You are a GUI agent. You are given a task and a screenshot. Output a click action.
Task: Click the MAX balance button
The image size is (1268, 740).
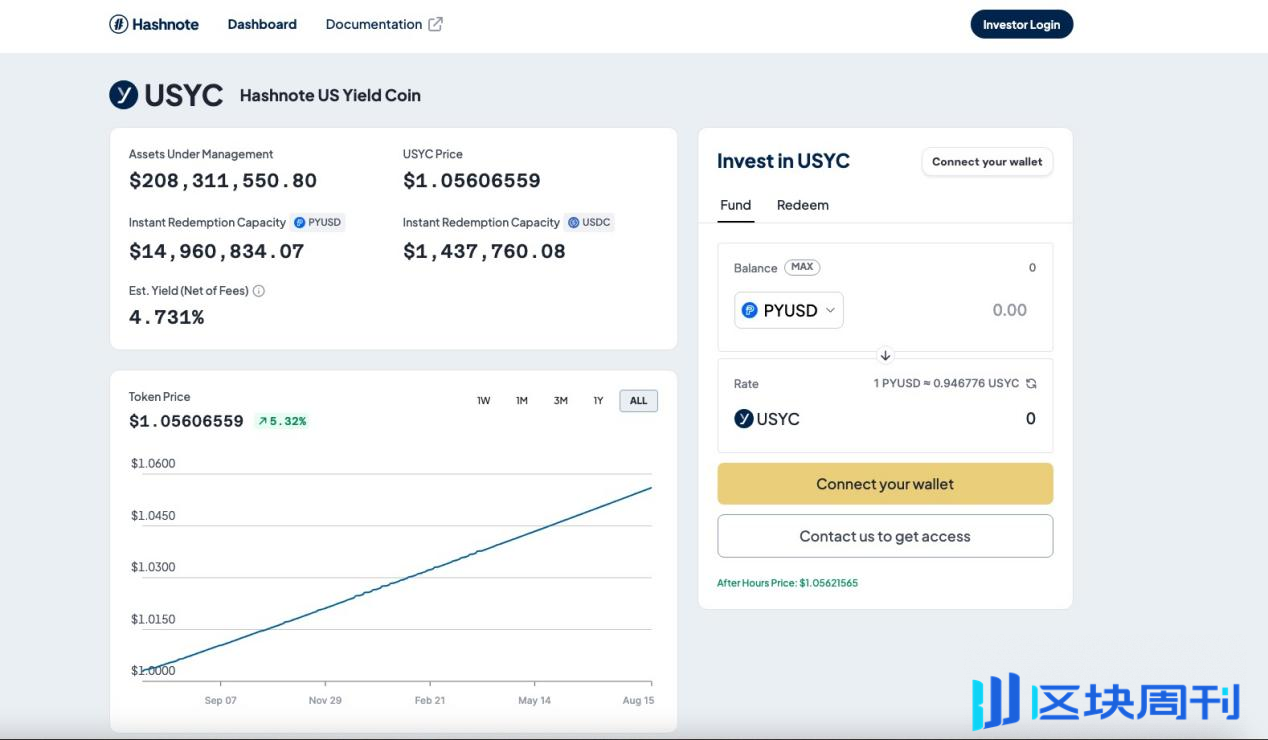point(802,267)
